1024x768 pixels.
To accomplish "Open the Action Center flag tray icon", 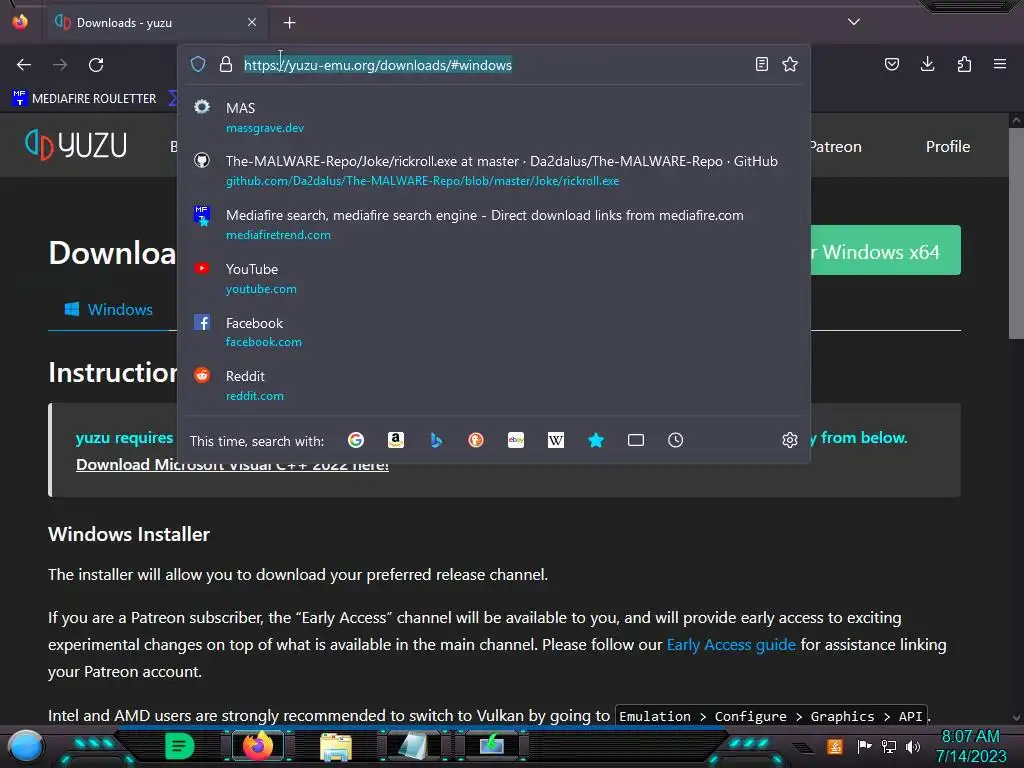I will coord(864,746).
